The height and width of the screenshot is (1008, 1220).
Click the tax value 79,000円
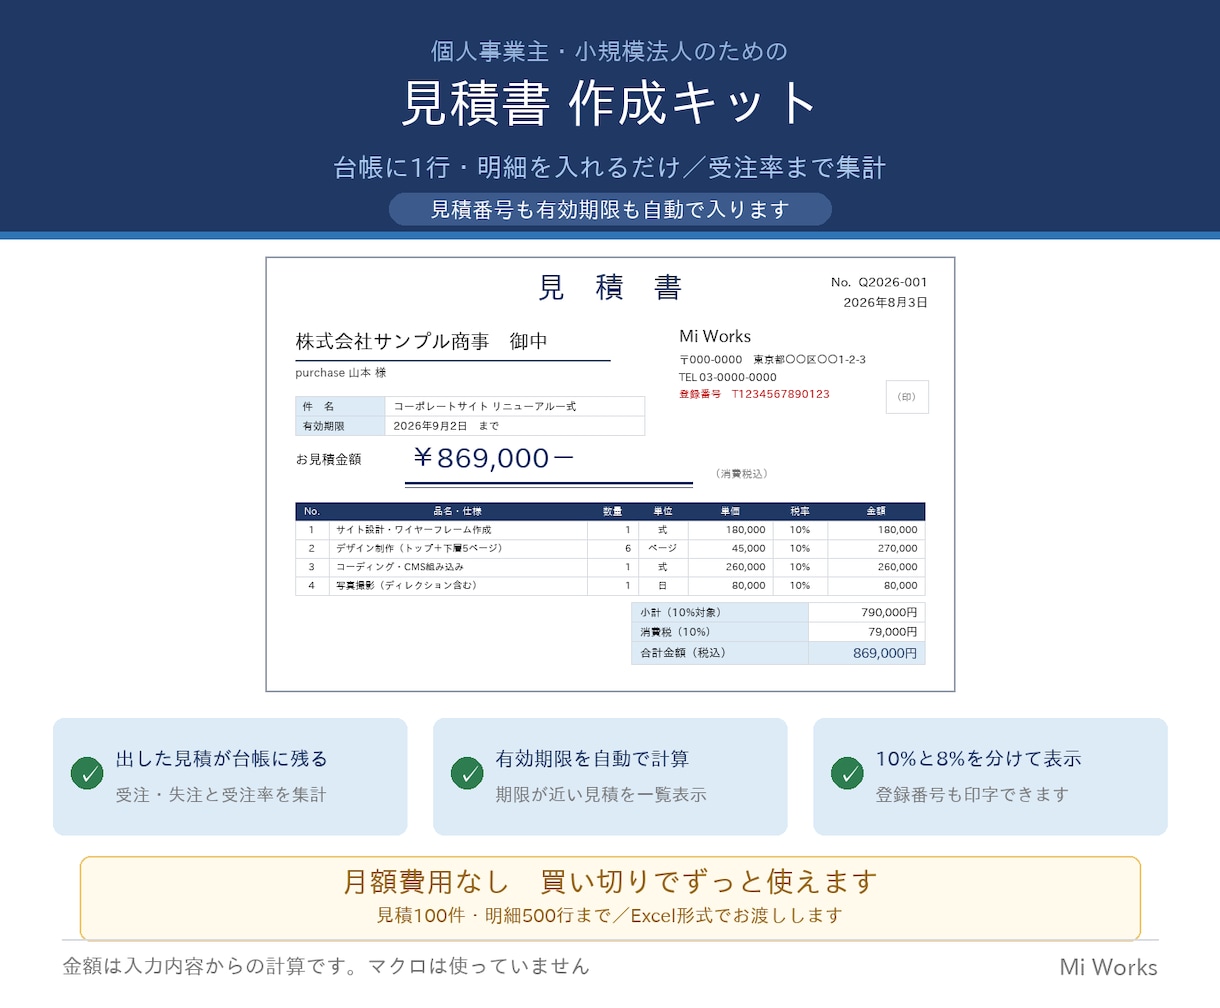pyautogui.click(x=867, y=632)
